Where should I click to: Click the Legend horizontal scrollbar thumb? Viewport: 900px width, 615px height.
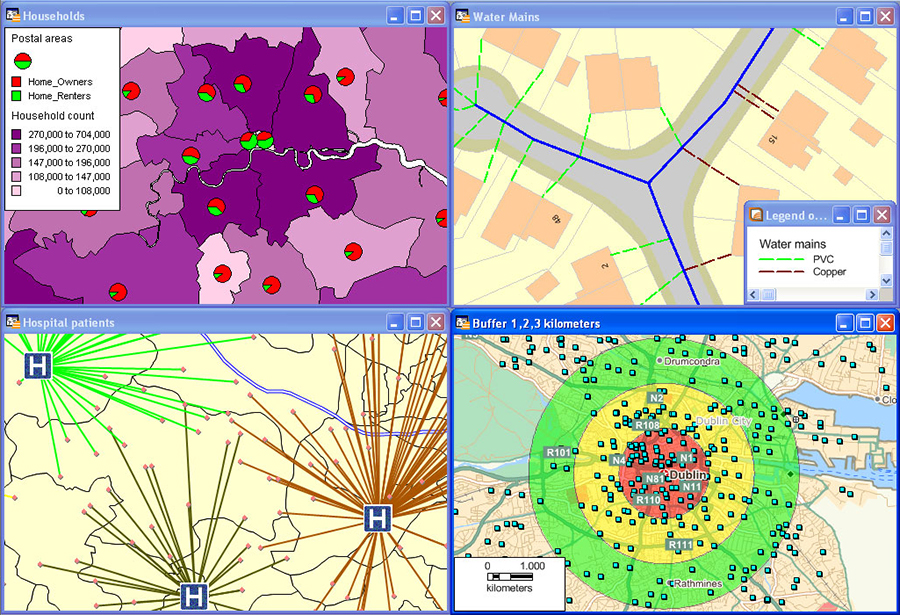768,295
